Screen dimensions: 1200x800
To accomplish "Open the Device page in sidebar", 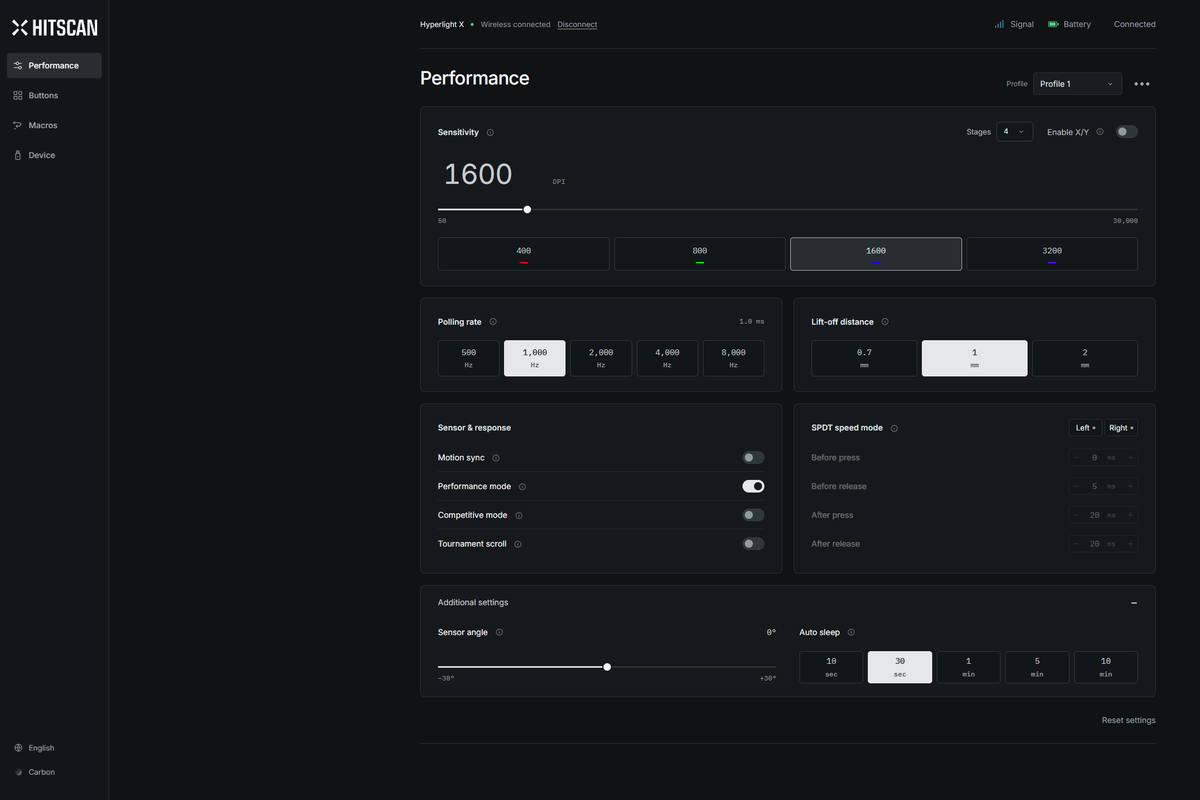I will point(54,156).
